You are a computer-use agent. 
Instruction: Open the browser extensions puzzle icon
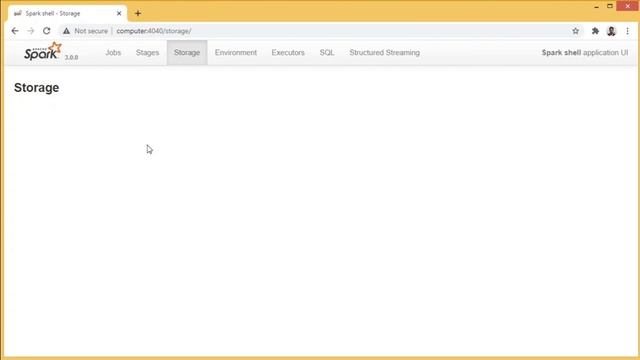point(595,31)
